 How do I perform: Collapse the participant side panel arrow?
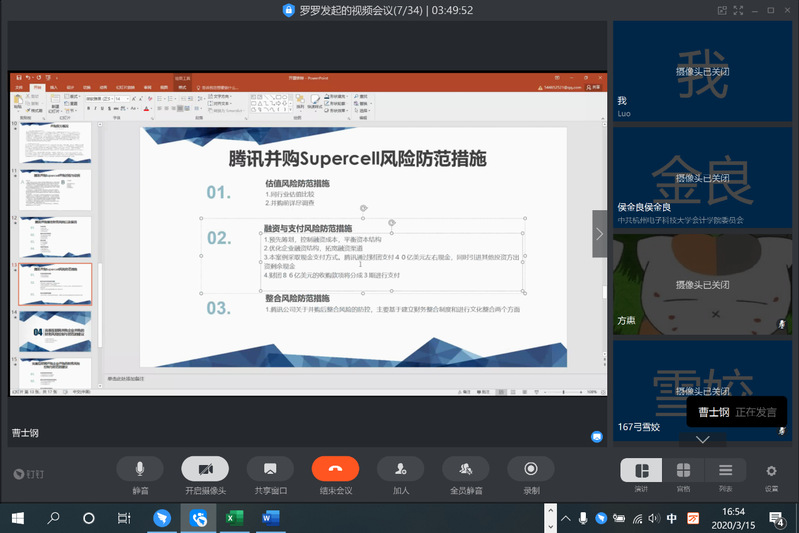[599, 233]
